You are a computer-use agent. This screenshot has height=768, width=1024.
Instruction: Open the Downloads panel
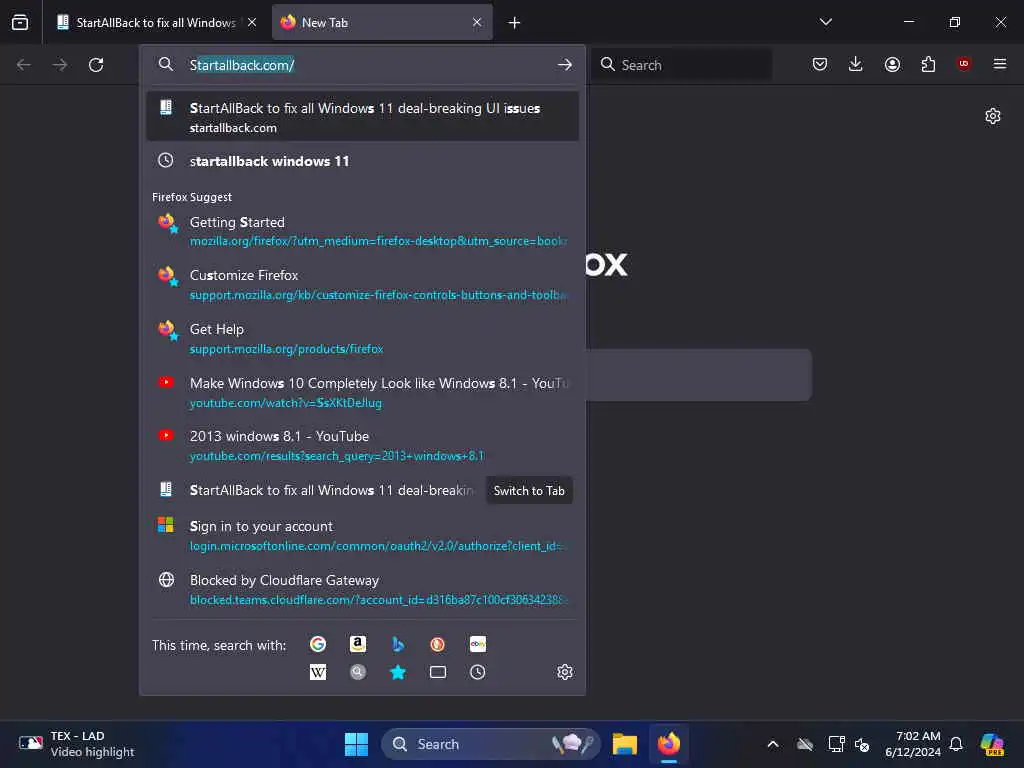click(x=856, y=64)
